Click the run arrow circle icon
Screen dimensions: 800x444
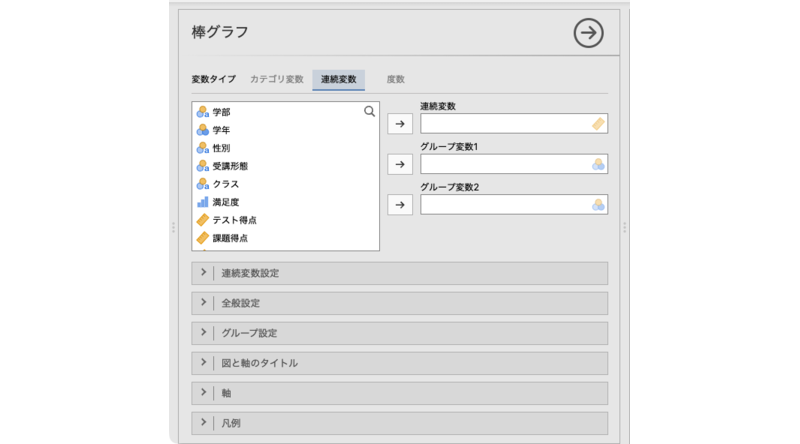pos(589,33)
